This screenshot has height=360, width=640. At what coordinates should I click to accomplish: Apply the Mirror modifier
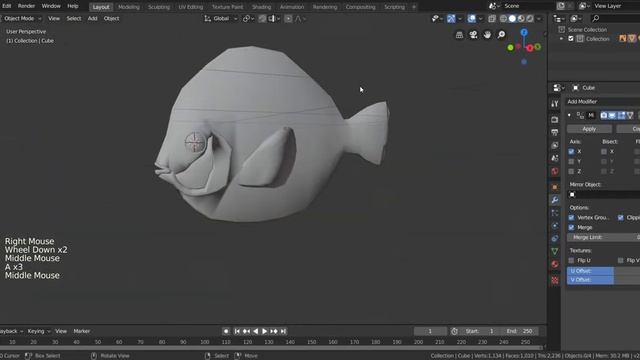click(x=589, y=129)
